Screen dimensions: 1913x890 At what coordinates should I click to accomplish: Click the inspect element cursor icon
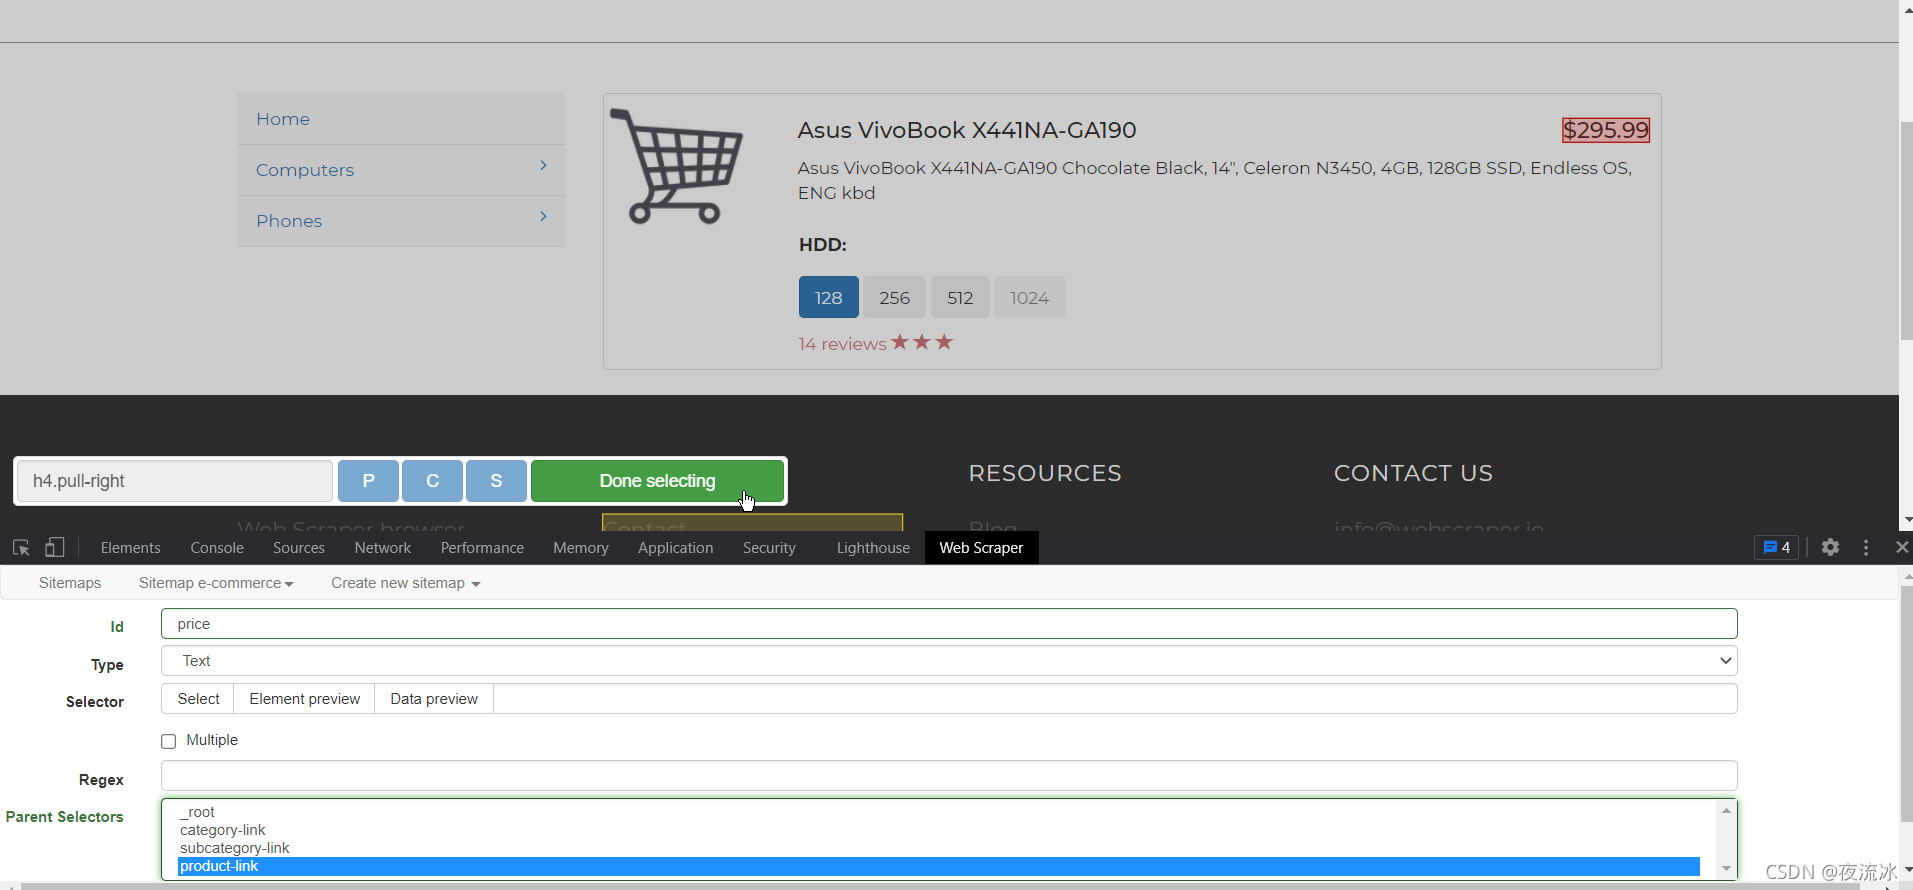[x=21, y=547]
